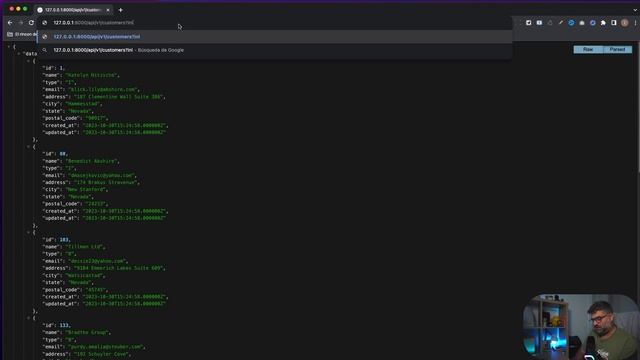The height and width of the screenshot is (360, 640).
Task: Collapse the Tillman Ltd customer object
Action: pyautogui.click(x=29, y=232)
